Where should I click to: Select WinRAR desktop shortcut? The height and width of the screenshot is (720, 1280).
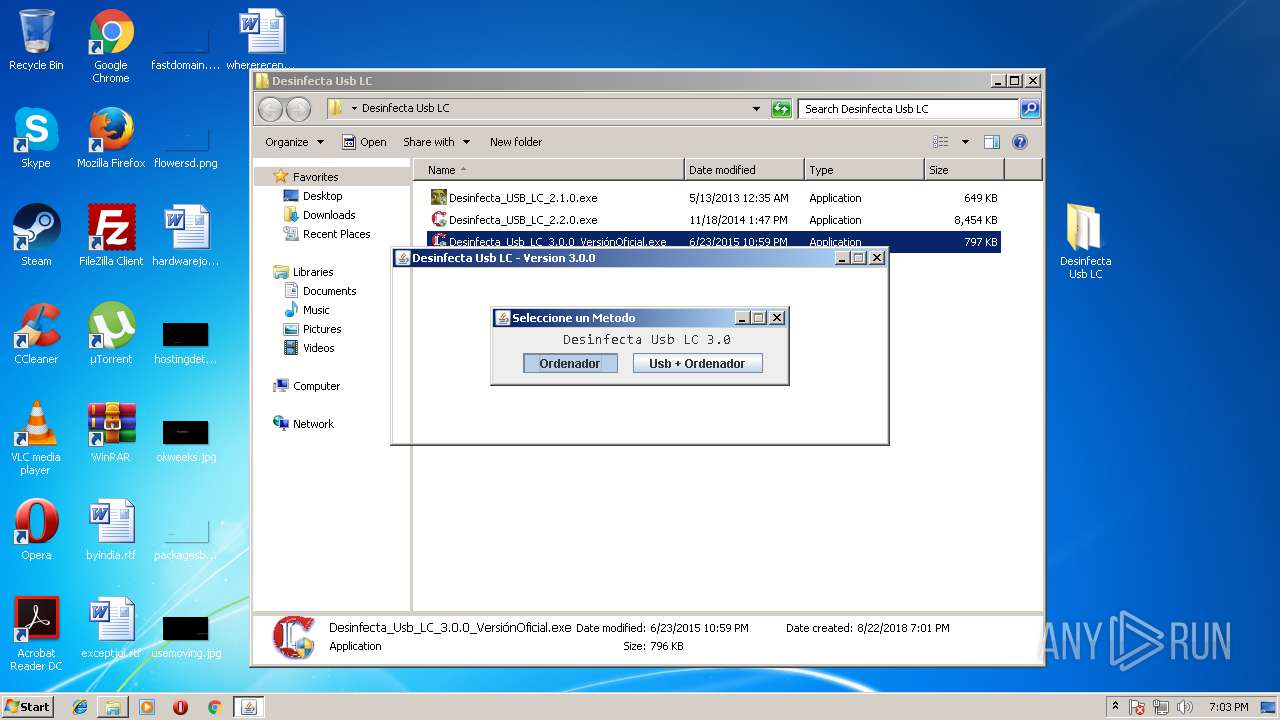[111, 432]
